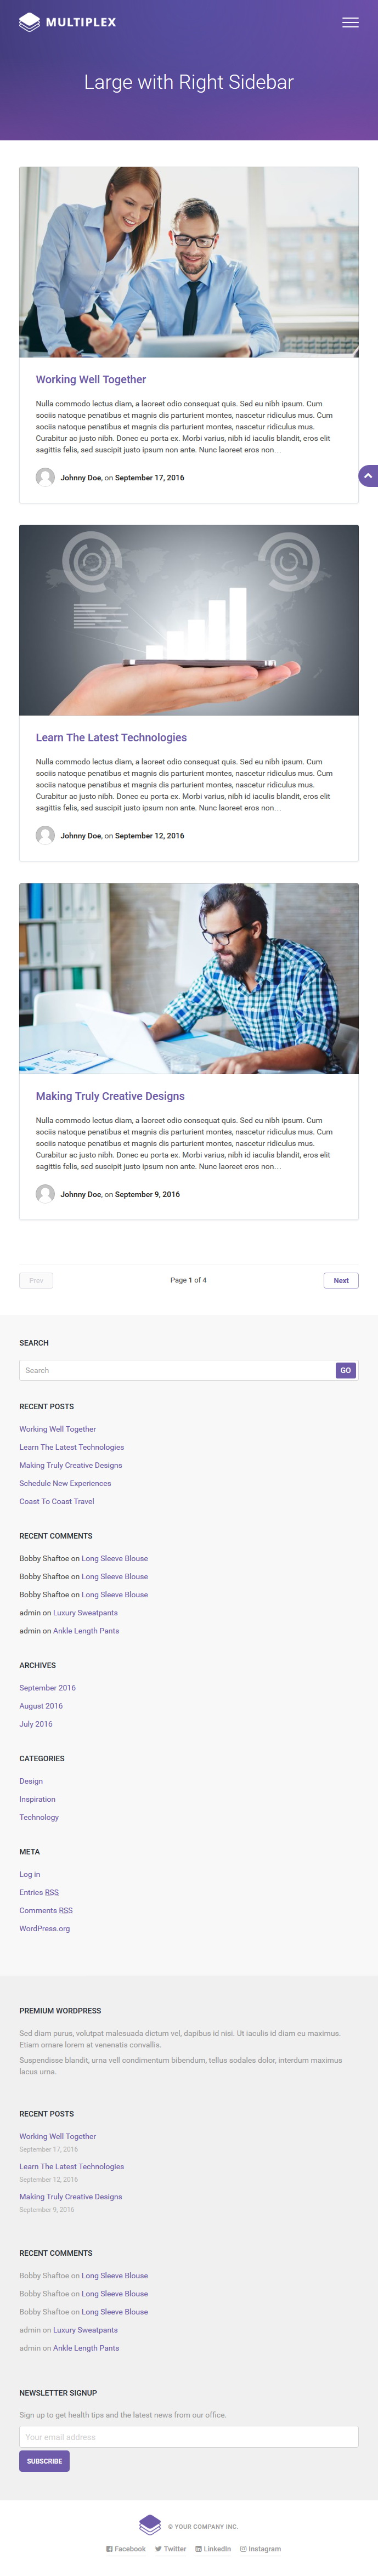Open the Facebook link in the footer
378x2576 pixels.
tap(126, 2549)
